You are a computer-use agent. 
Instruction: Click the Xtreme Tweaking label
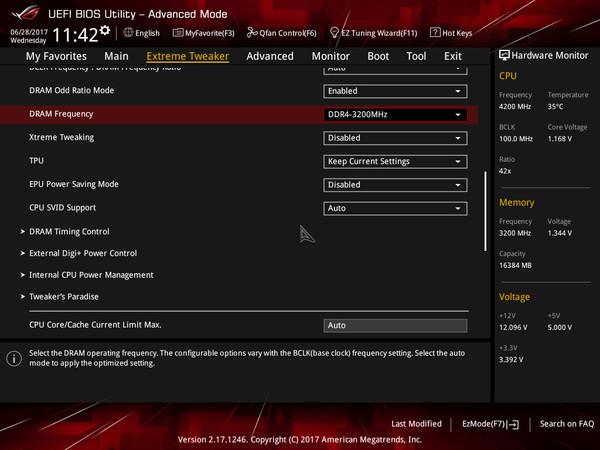tap(62, 137)
